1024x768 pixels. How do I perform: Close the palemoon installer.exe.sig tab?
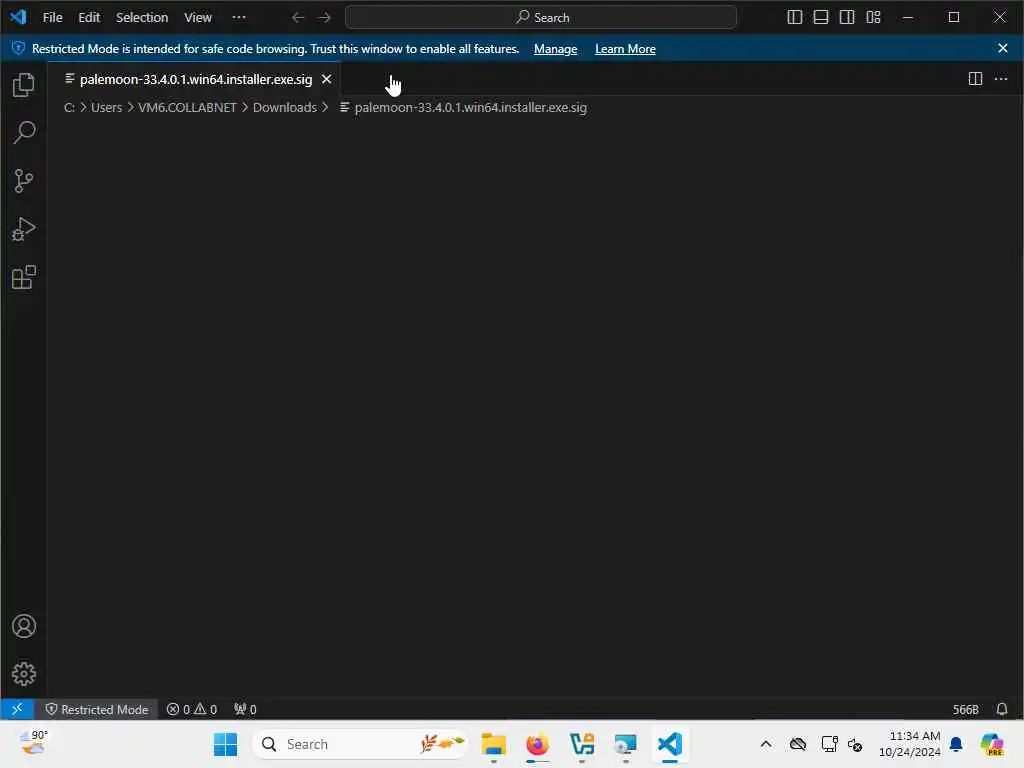(x=327, y=79)
